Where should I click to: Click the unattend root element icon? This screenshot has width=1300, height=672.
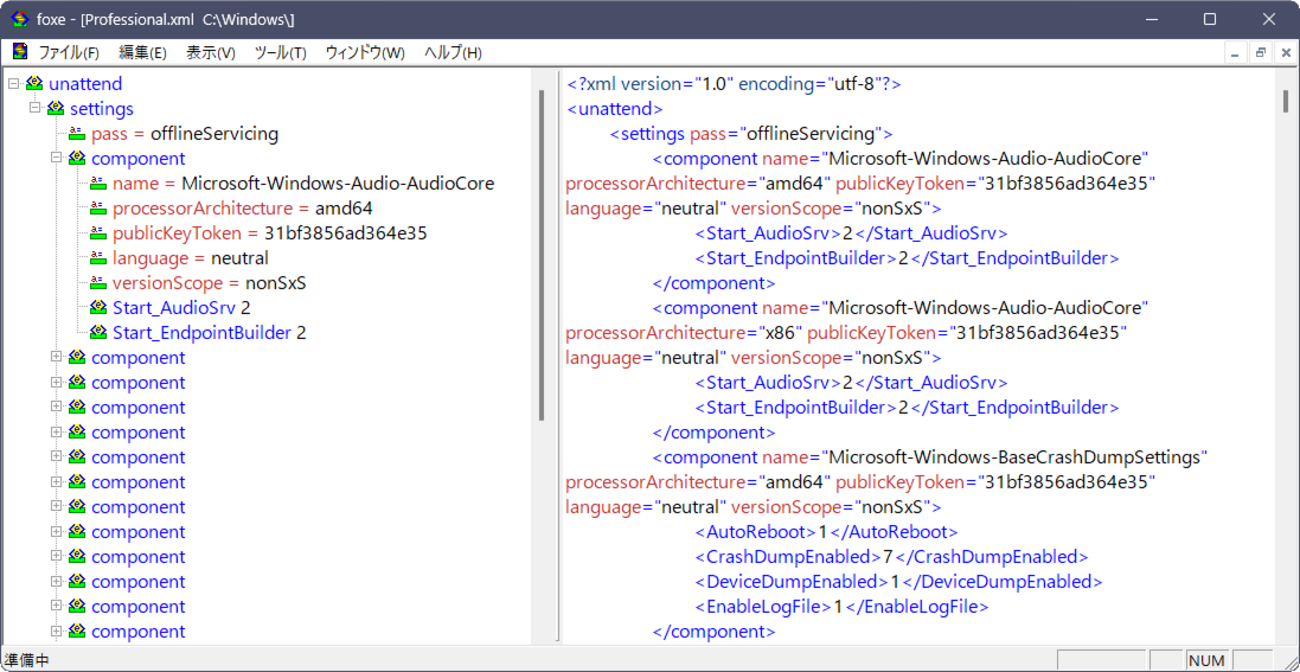coord(35,84)
